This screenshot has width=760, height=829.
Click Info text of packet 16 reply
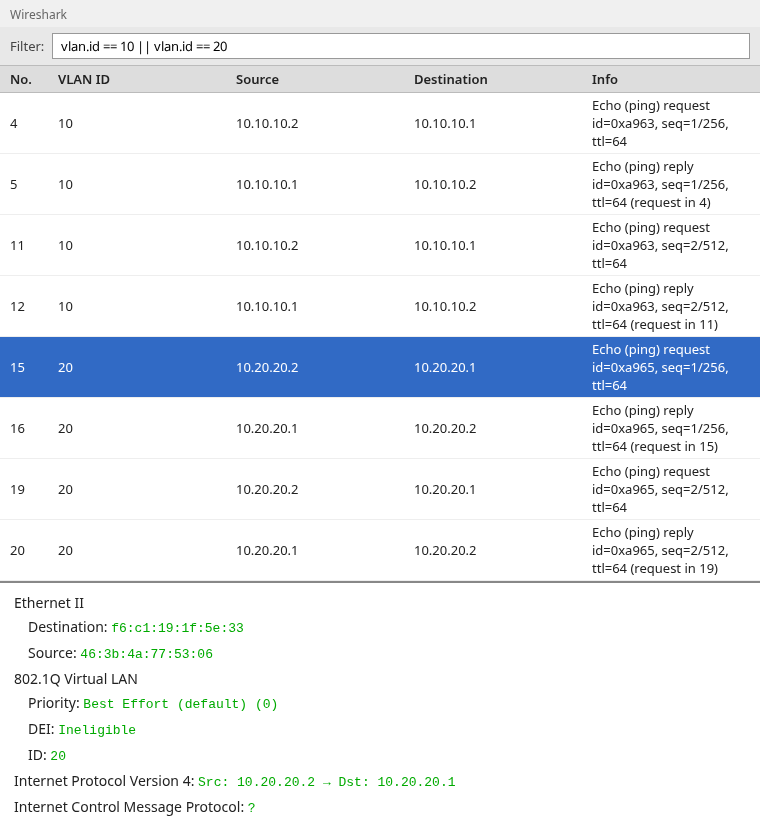tap(660, 429)
